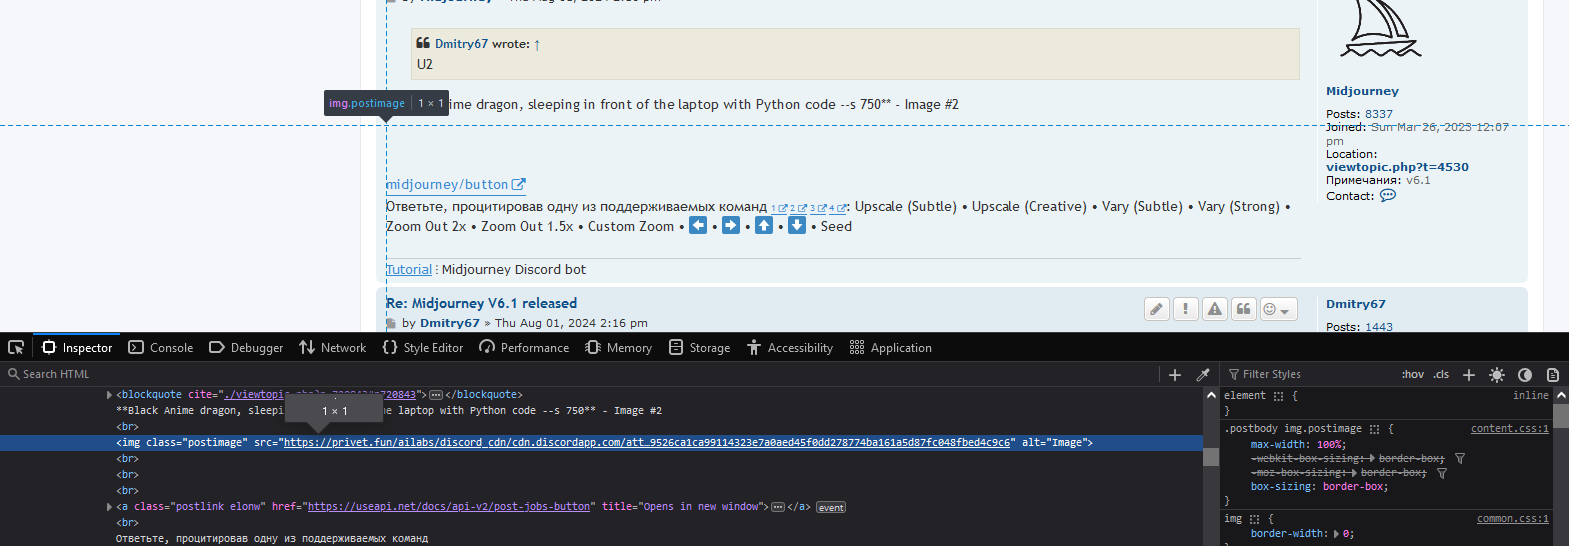Expand the -webkit-box-sizing value arrow
Screen dimensions: 1569x546
(1372, 458)
